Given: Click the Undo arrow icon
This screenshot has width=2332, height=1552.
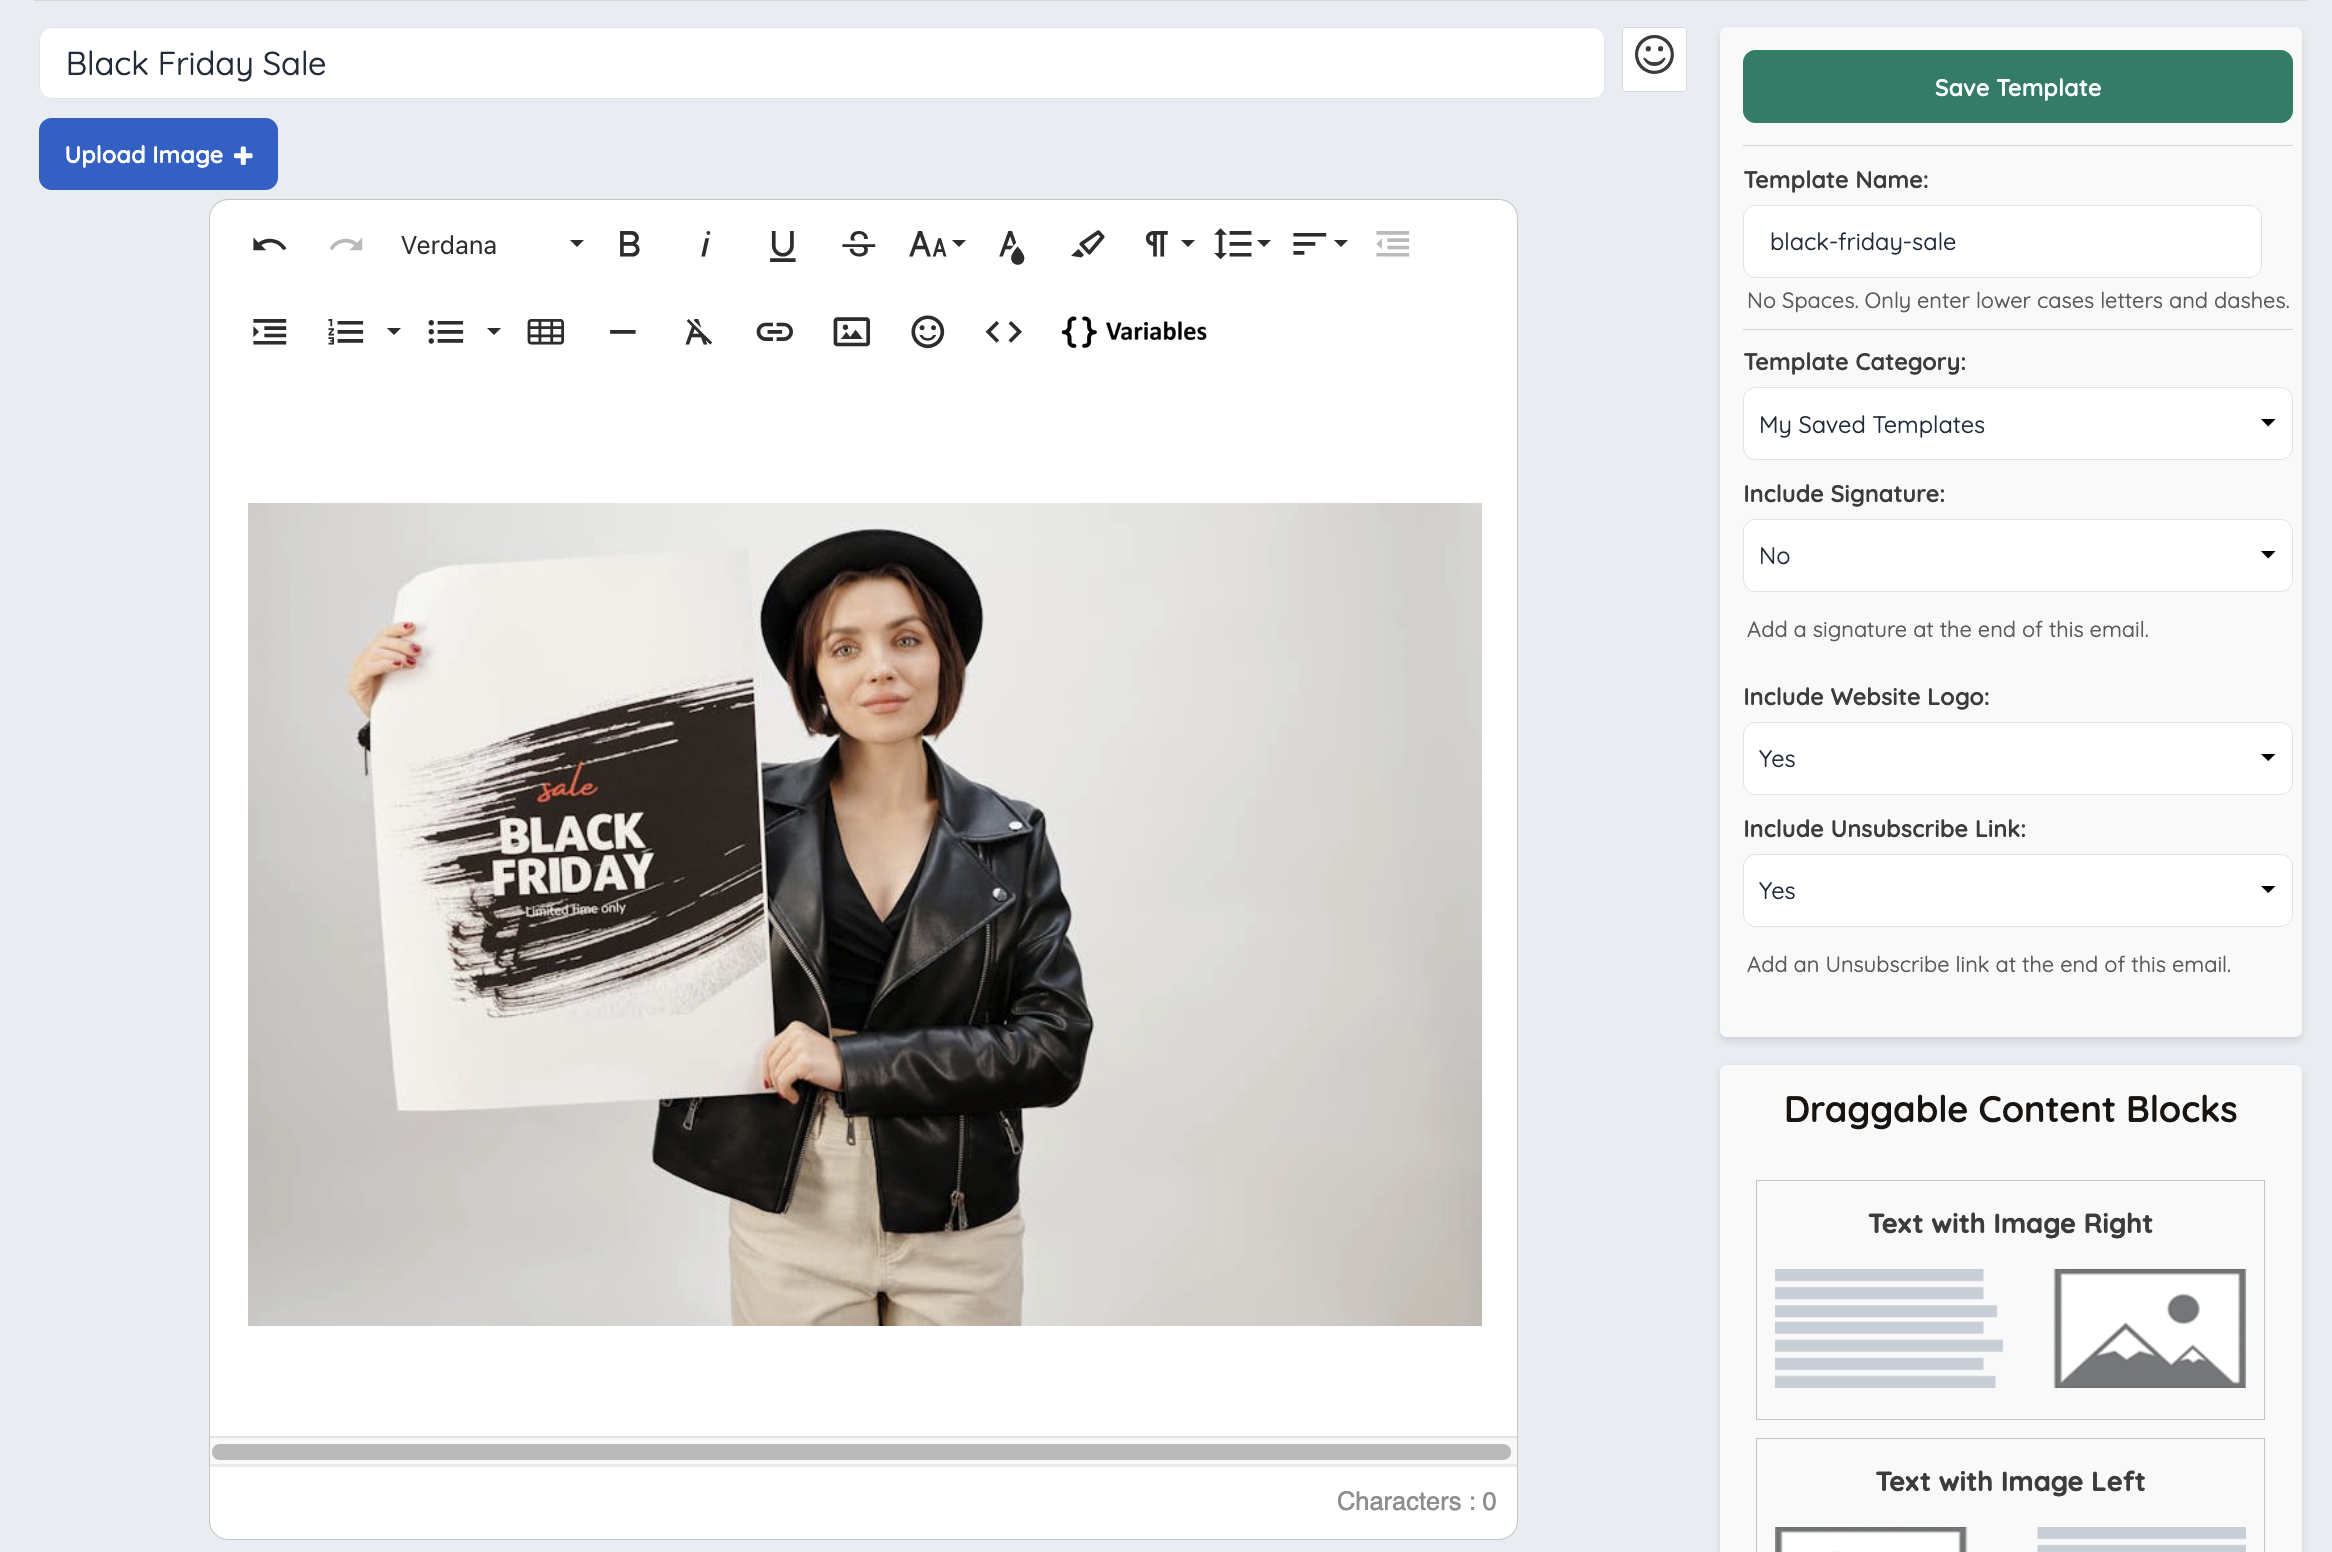Looking at the screenshot, I should tap(269, 245).
